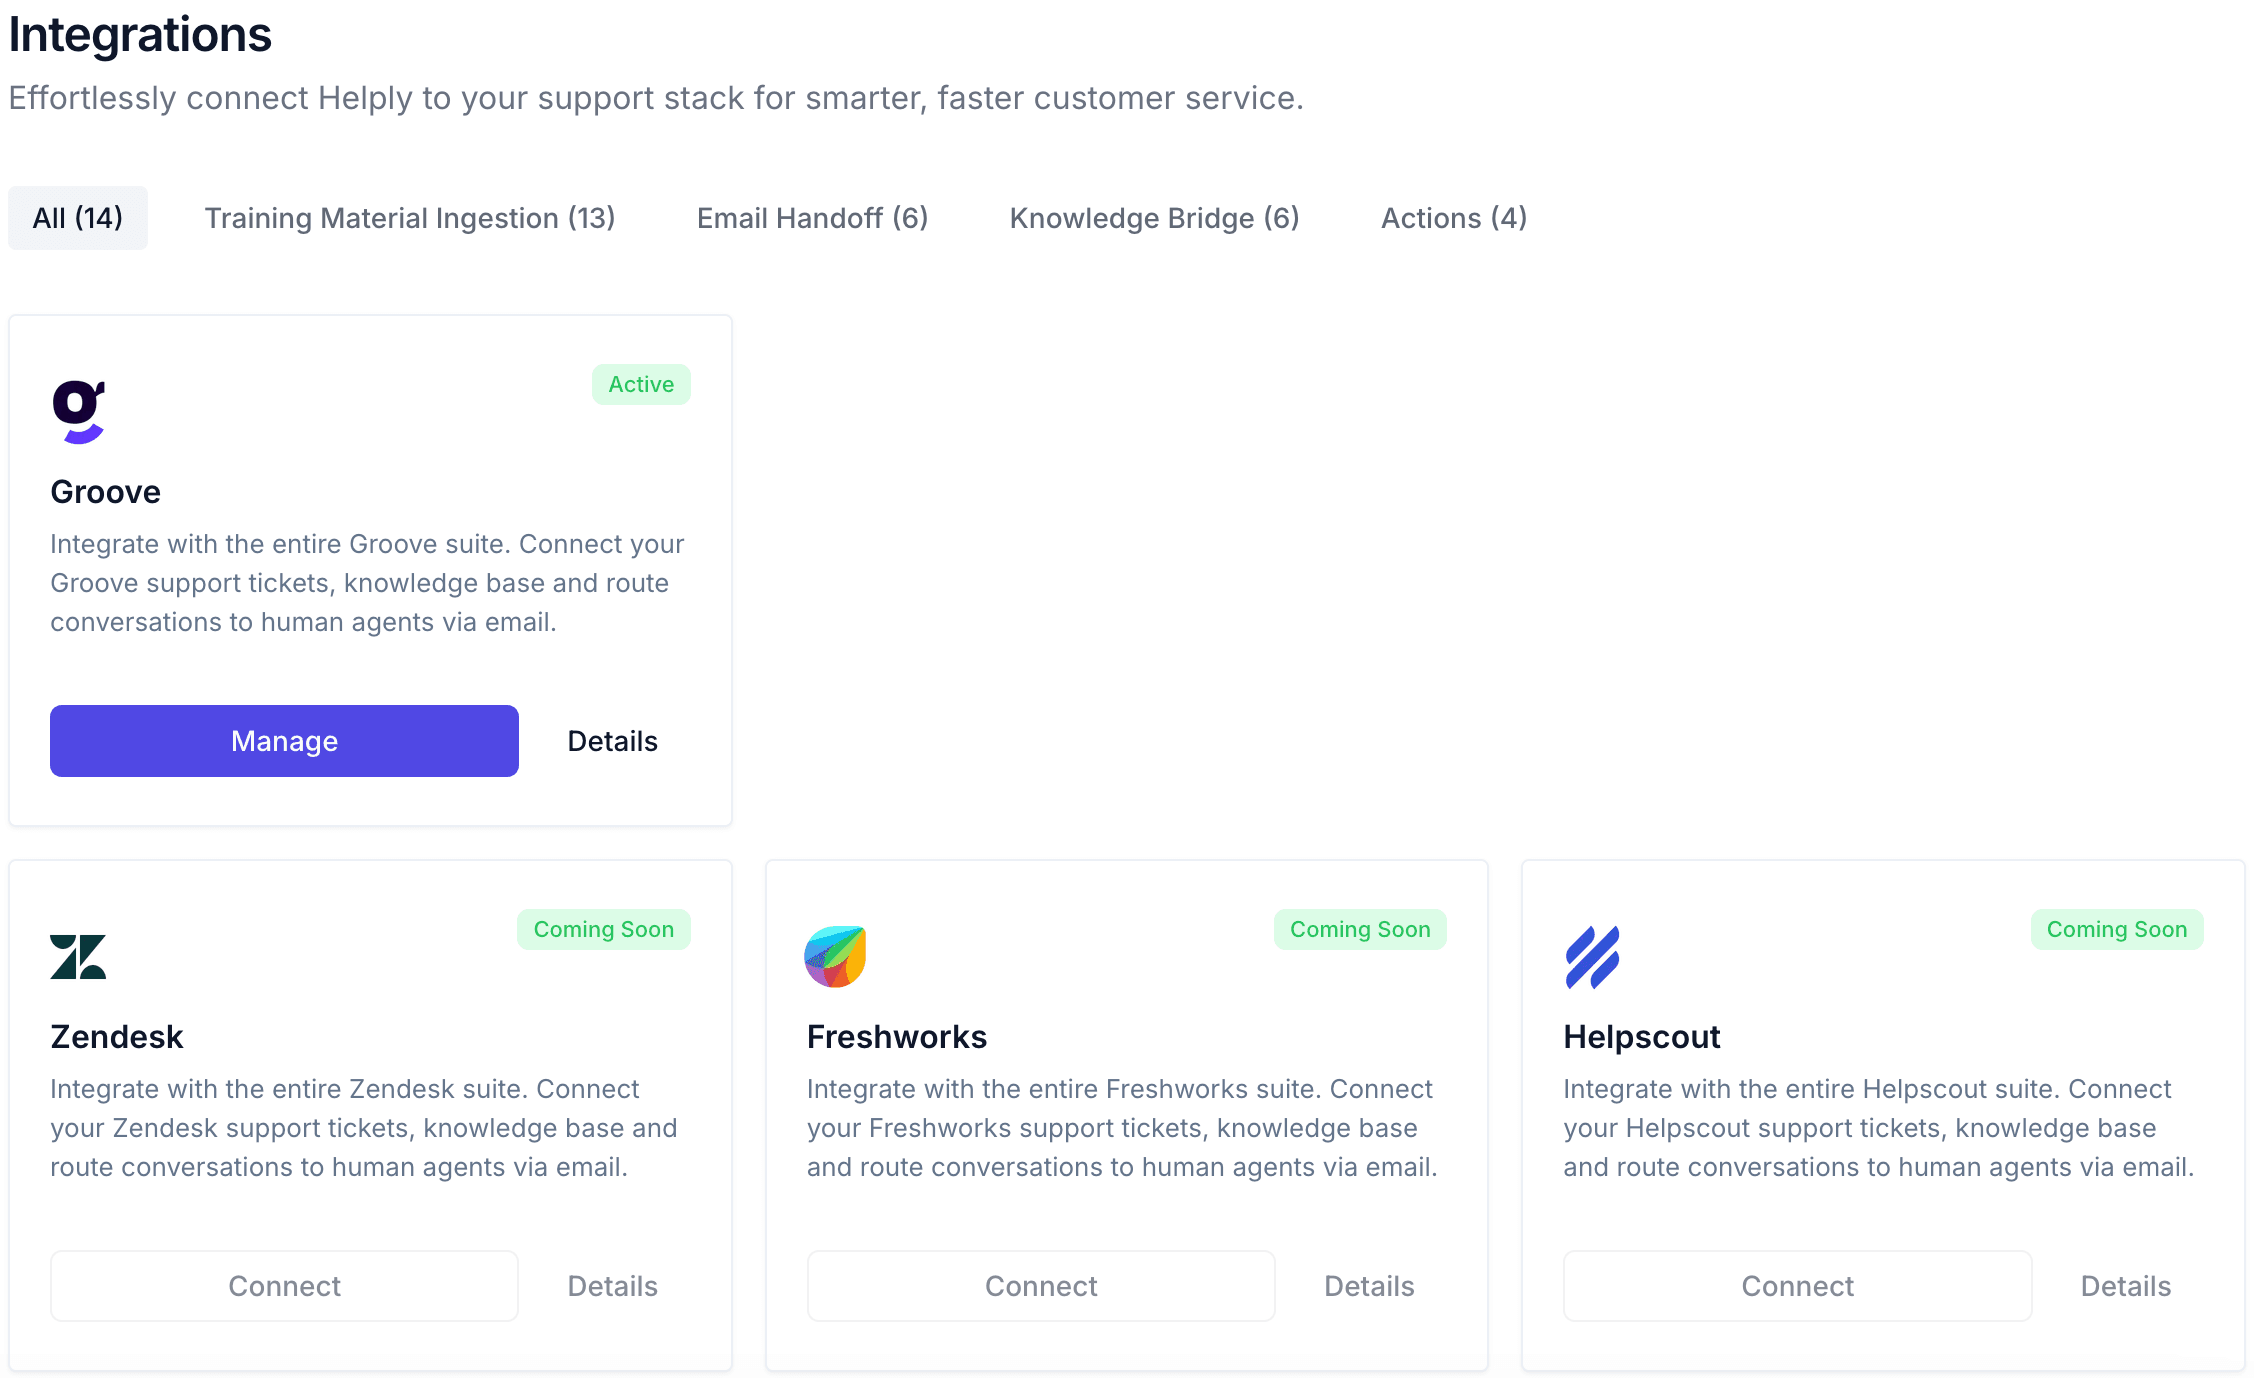Screen dimensions: 2254x1378
Task: Click the Helpscout blue slash icon
Action: click(1594, 957)
